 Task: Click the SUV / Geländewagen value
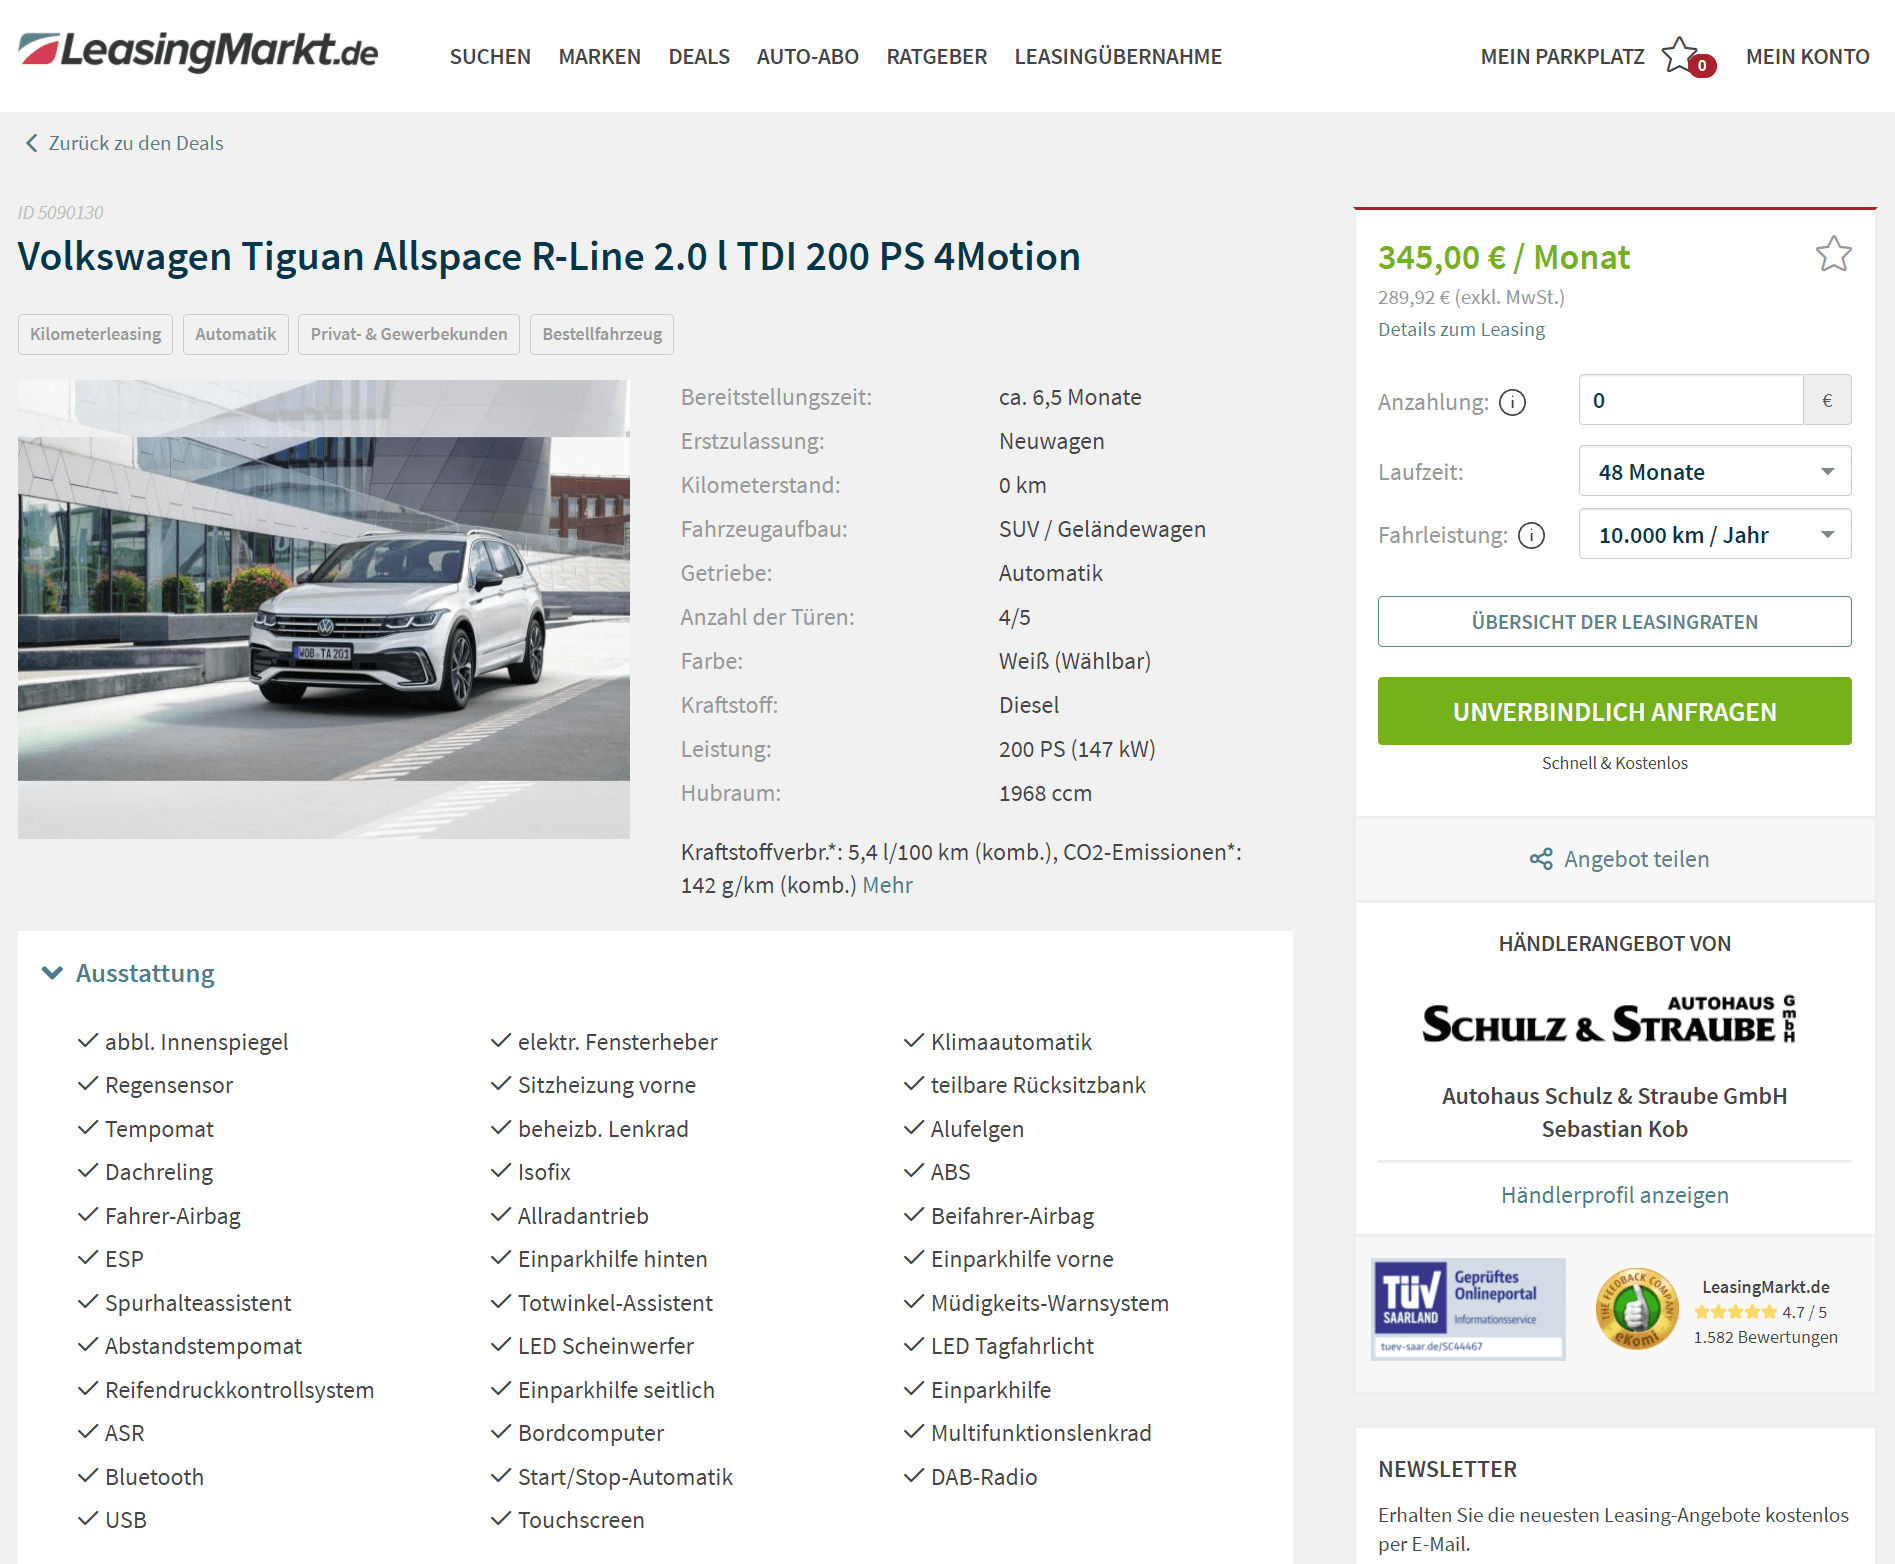tap(1102, 529)
